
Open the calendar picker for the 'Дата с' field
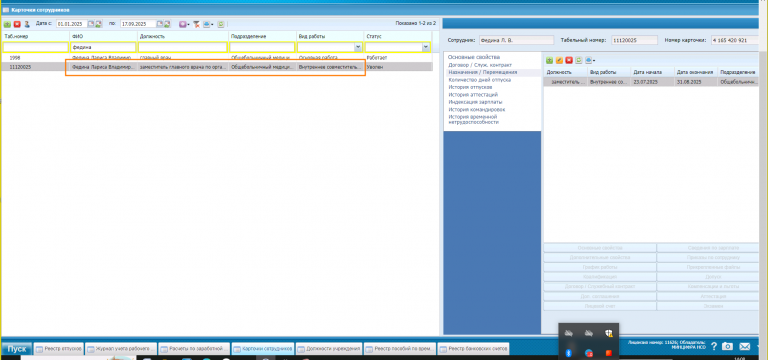[91, 24]
